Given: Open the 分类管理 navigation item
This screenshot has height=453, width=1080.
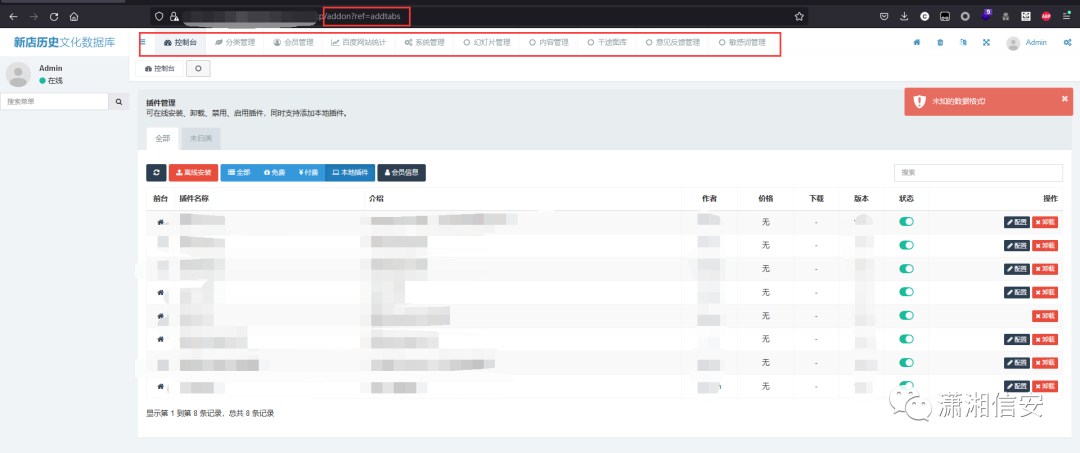Looking at the screenshot, I should click(x=235, y=43).
